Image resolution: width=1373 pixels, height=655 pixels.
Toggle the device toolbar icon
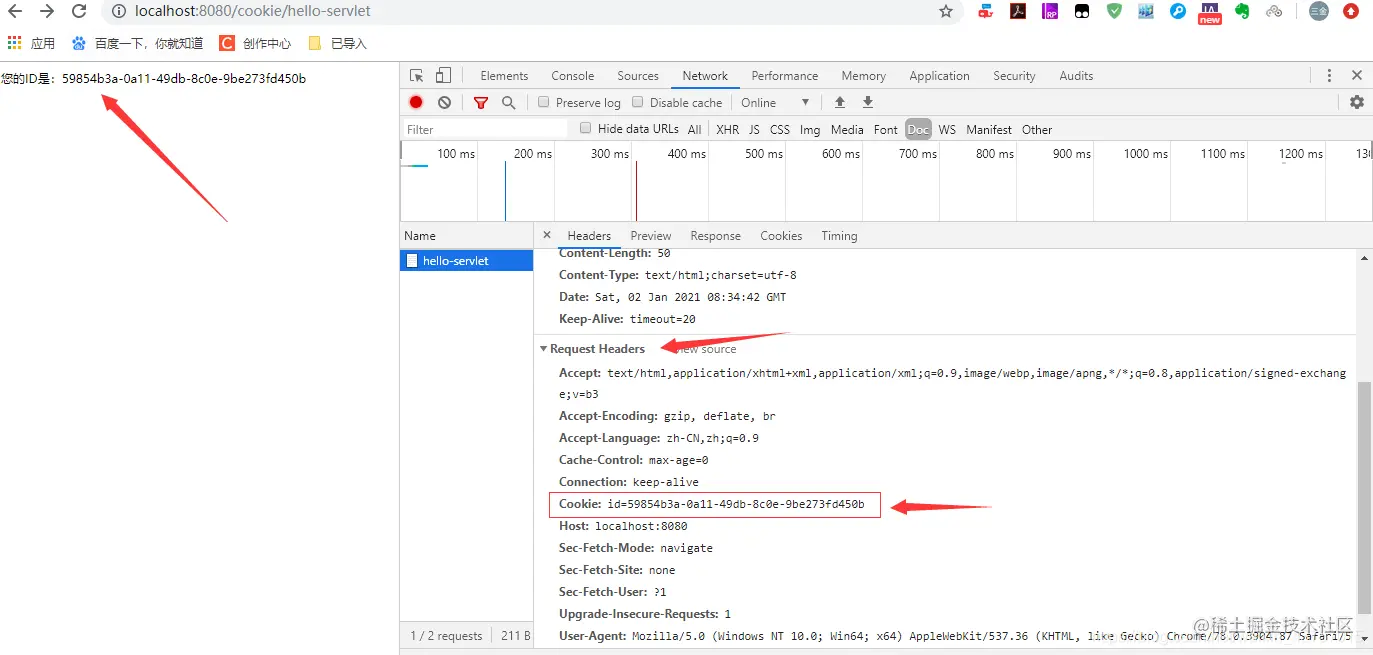(x=443, y=75)
